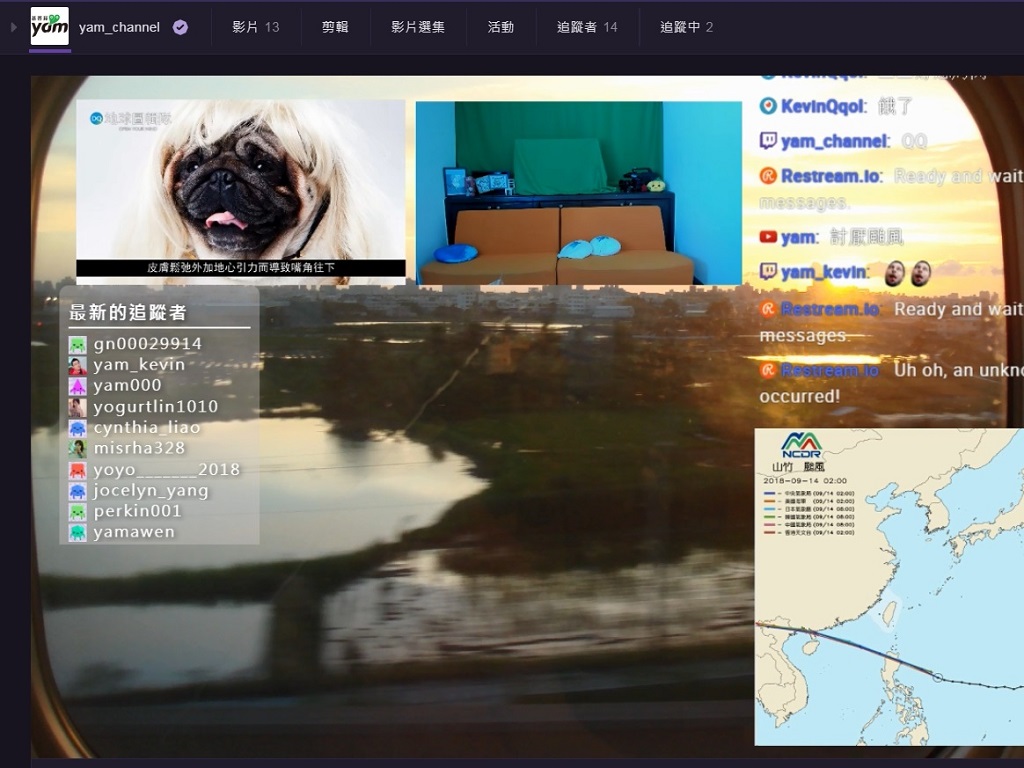Screen dimensions: 1024x768
Task: Open the 追蹤中 following tab
Action: 686,27
